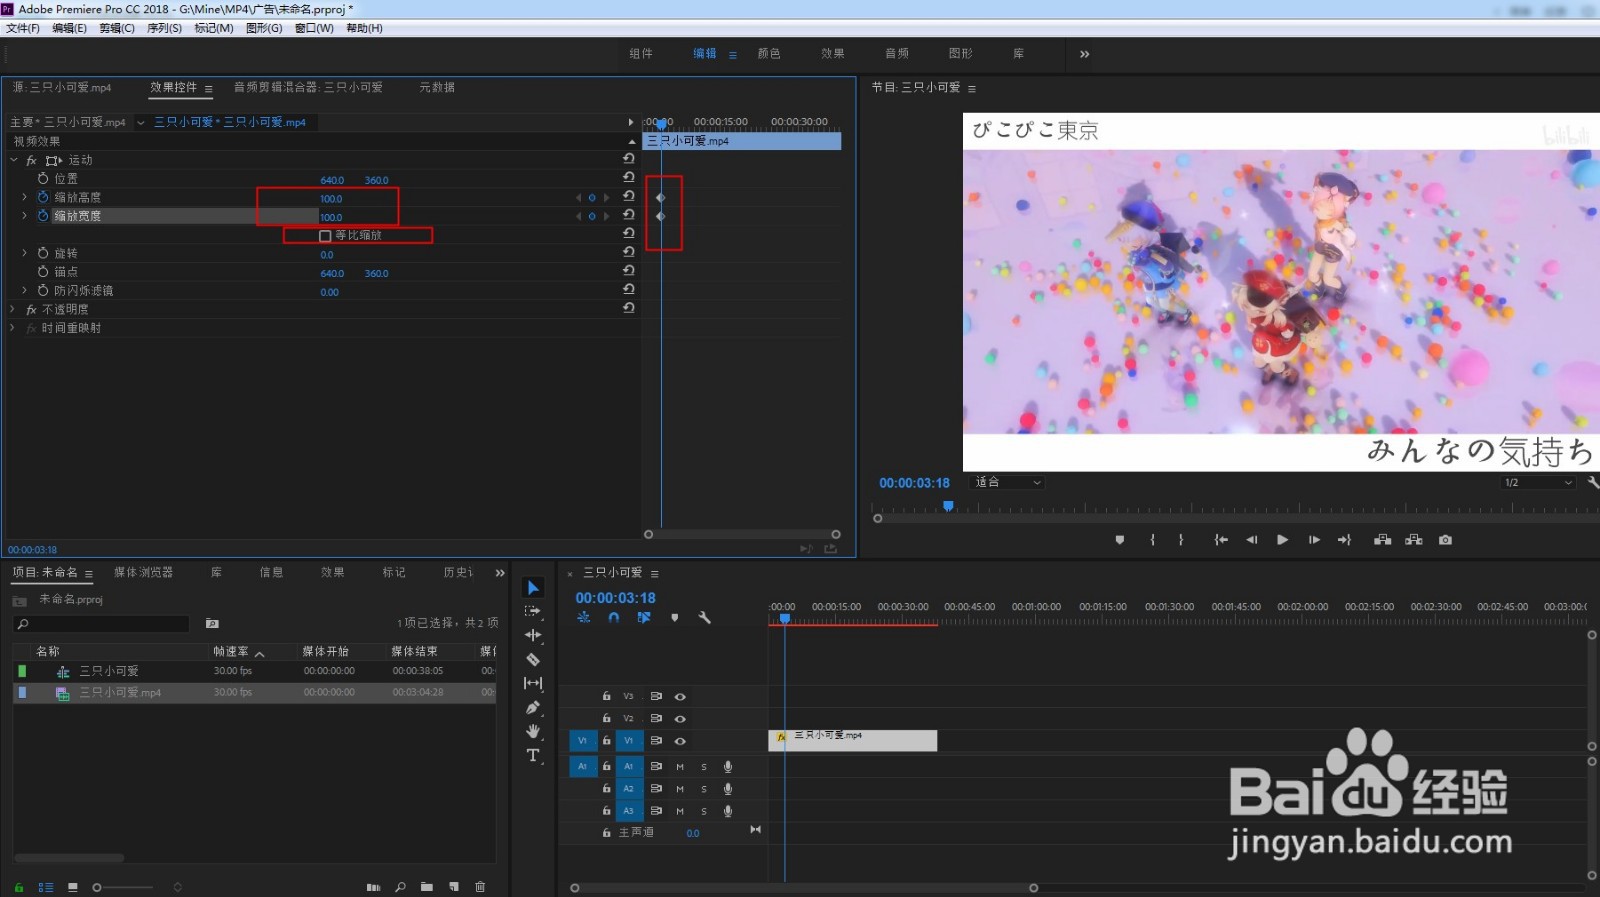Go to next keyframe of 缩放宽度
1600x897 pixels.
[x=606, y=216]
